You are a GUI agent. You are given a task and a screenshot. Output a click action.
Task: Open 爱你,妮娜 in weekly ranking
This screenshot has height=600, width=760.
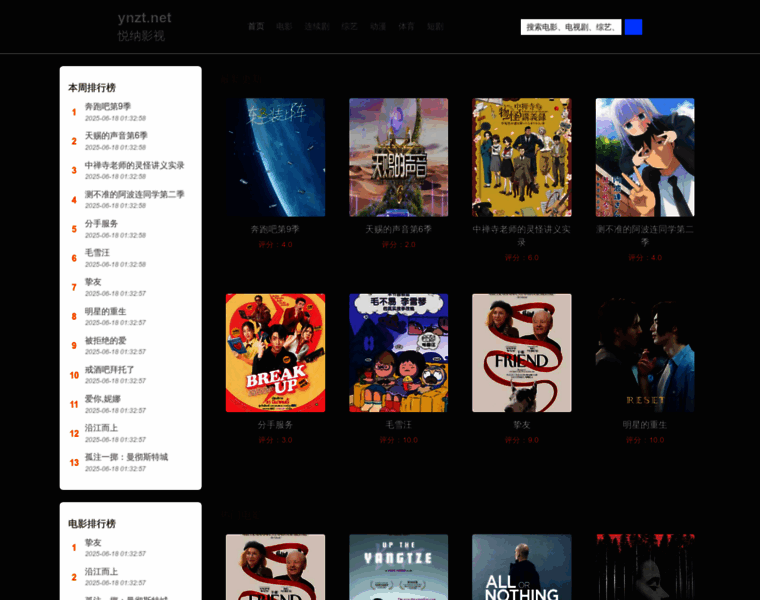coord(103,398)
